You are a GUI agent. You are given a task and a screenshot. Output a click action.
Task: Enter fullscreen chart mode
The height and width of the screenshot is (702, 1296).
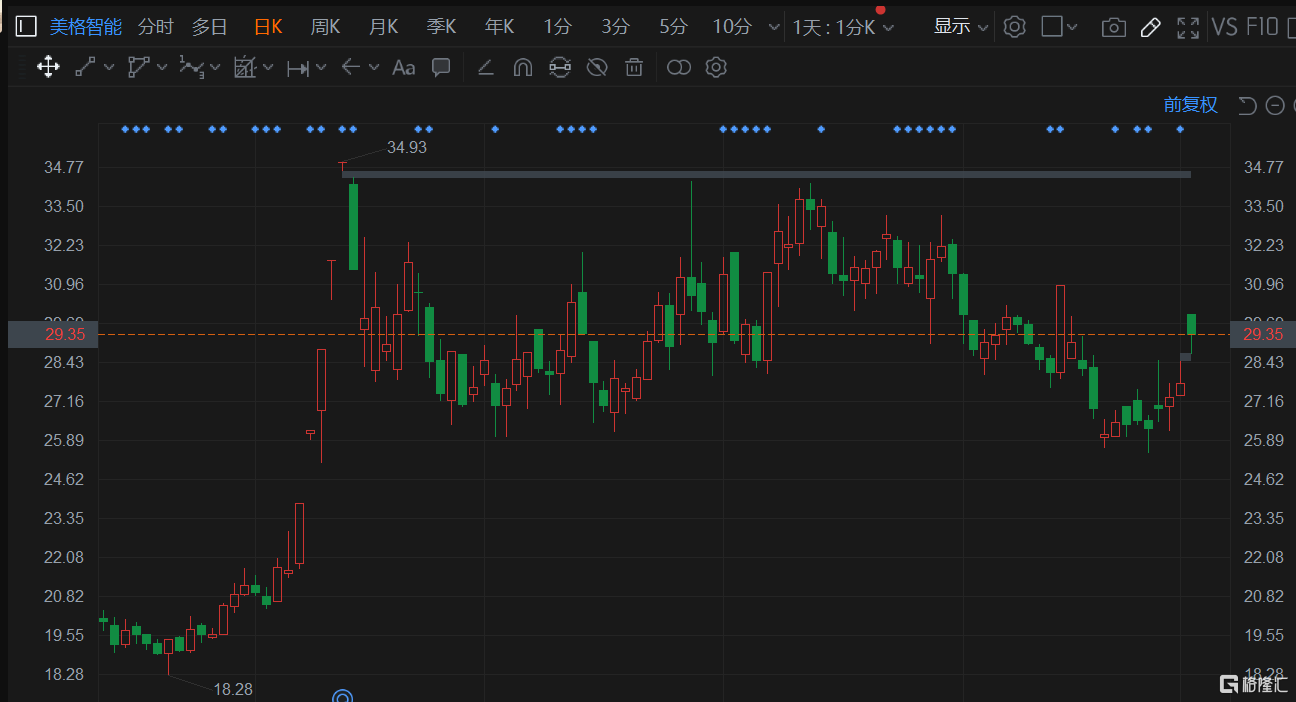pyautogui.click(x=1188, y=28)
